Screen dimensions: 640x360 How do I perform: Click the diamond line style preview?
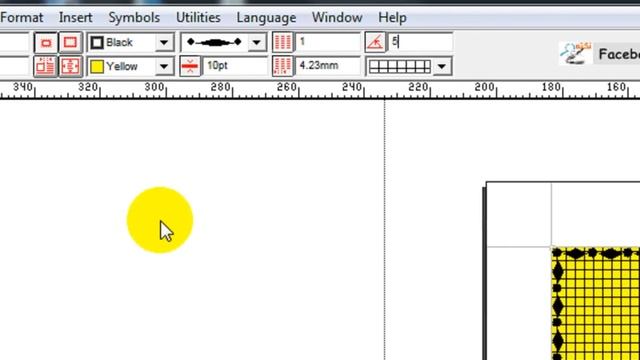pos(214,42)
